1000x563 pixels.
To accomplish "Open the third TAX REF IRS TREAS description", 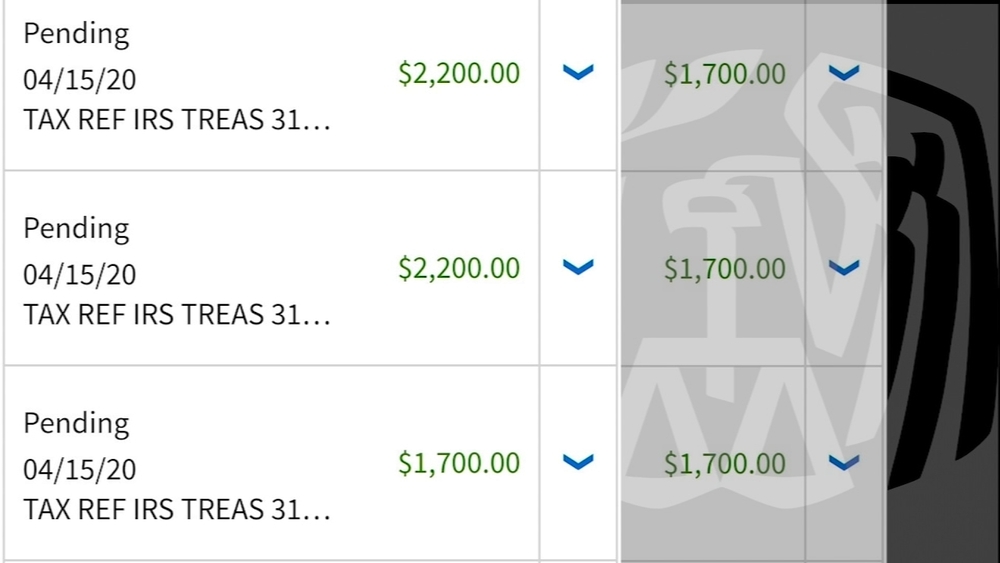I will click(x=177, y=510).
